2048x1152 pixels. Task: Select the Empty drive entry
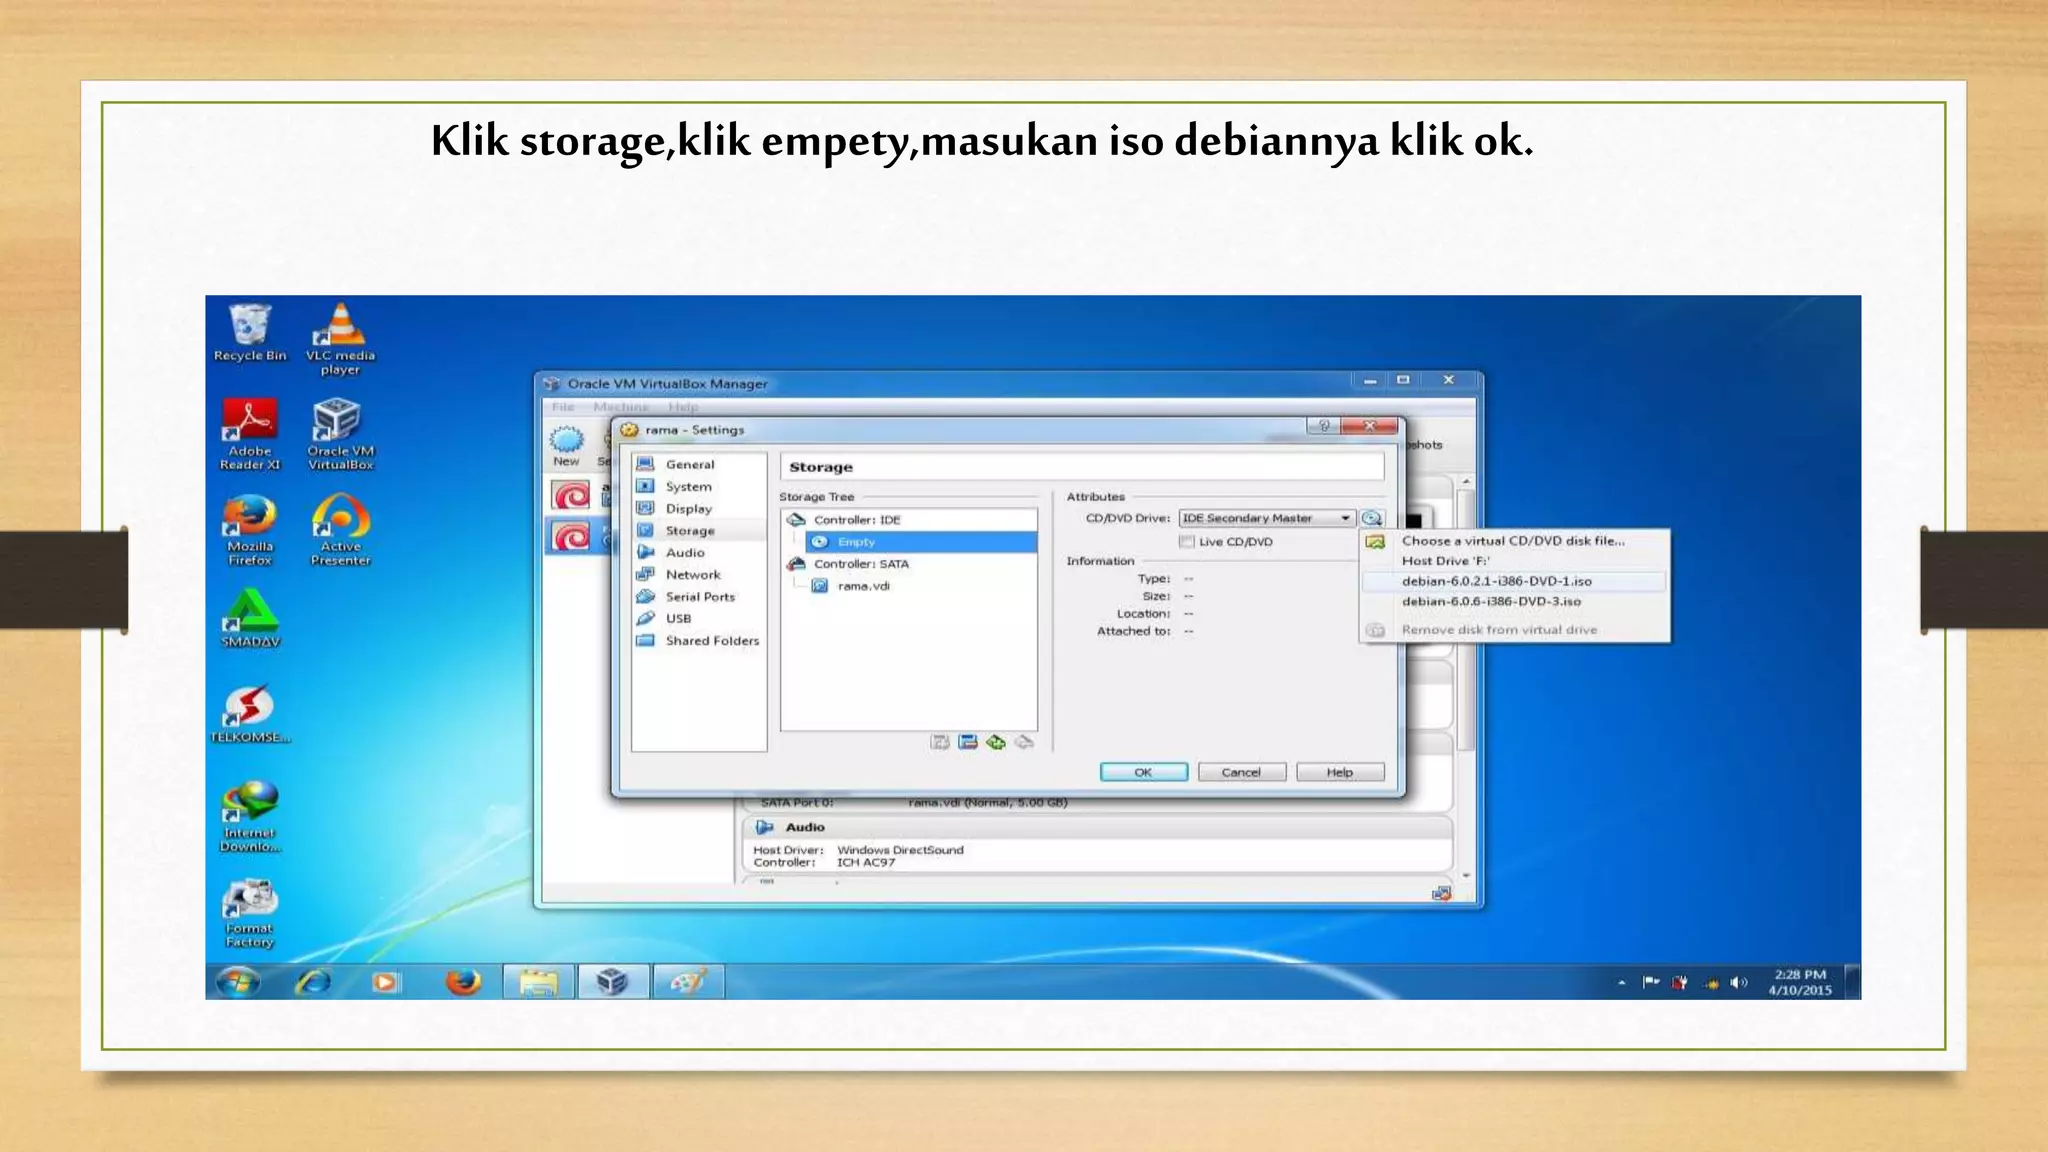[x=921, y=542]
